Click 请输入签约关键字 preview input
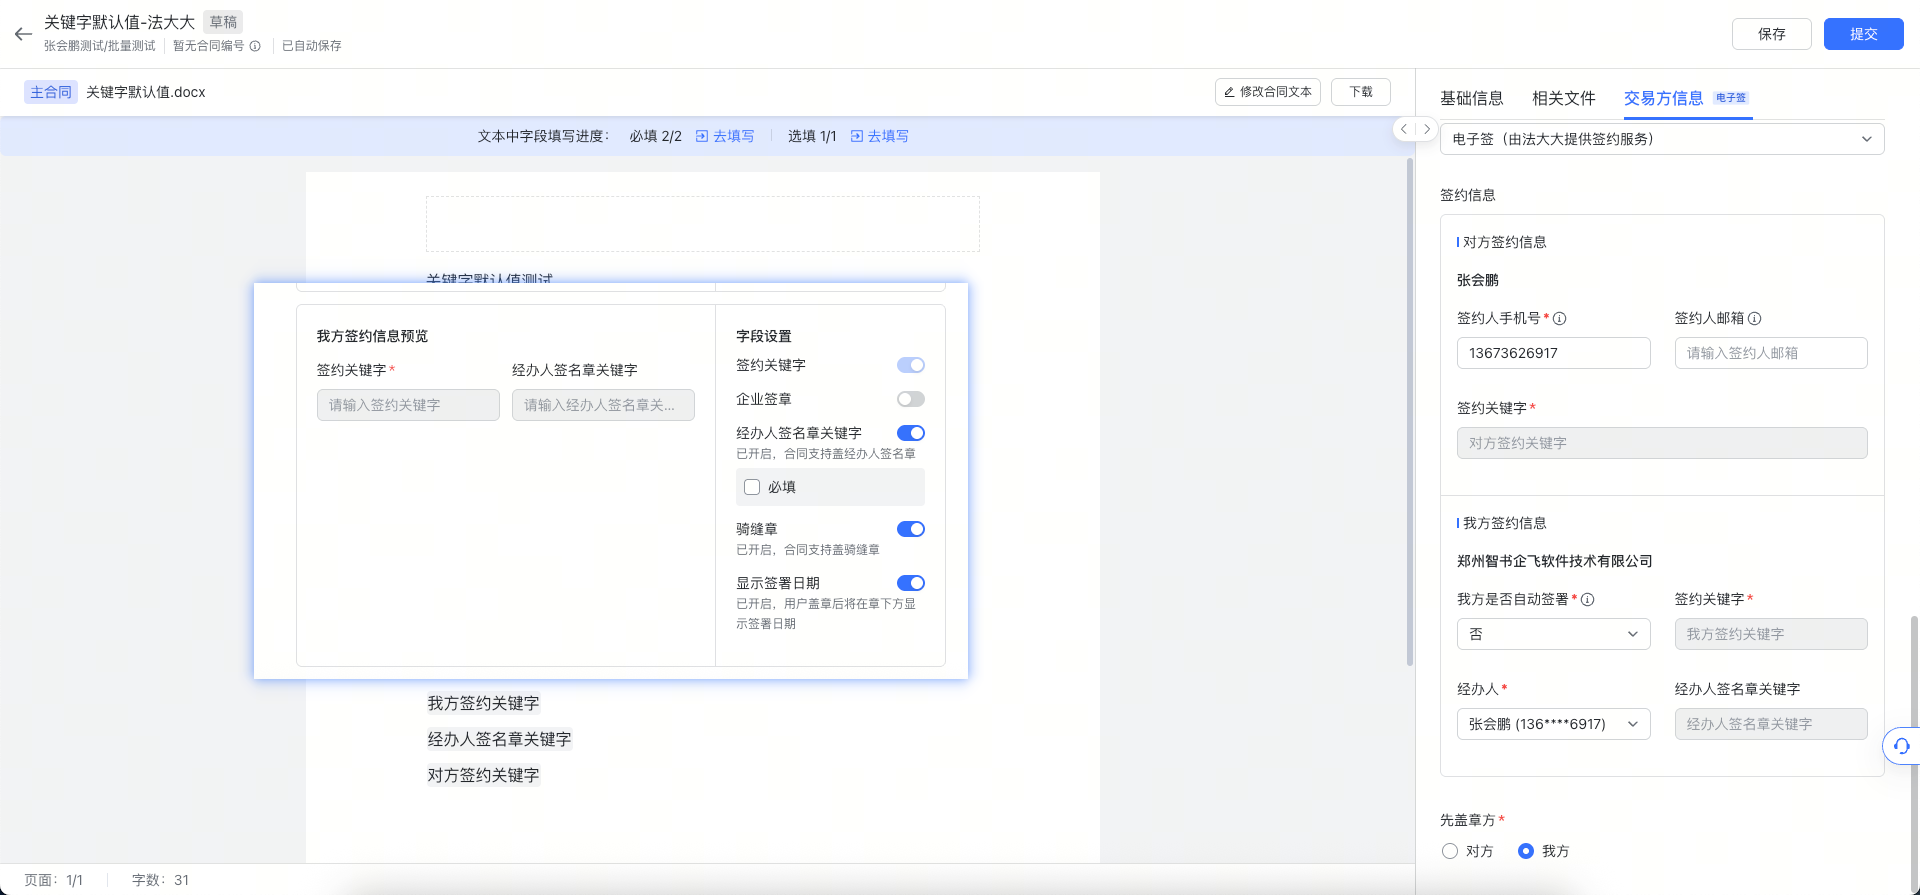Image resolution: width=1920 pixels, height=895 pixels. point(408,405)
